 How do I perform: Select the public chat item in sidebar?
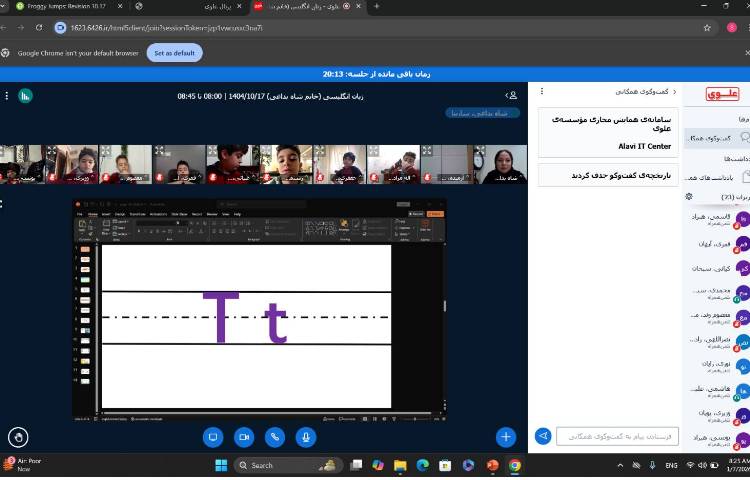(x=716, y=137)
